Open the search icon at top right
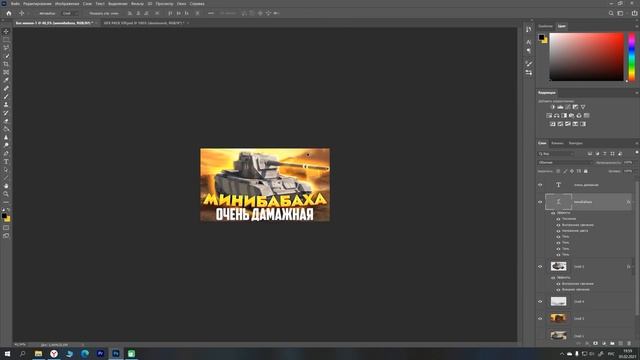The image size is (640, 360). tap(611, 13)
